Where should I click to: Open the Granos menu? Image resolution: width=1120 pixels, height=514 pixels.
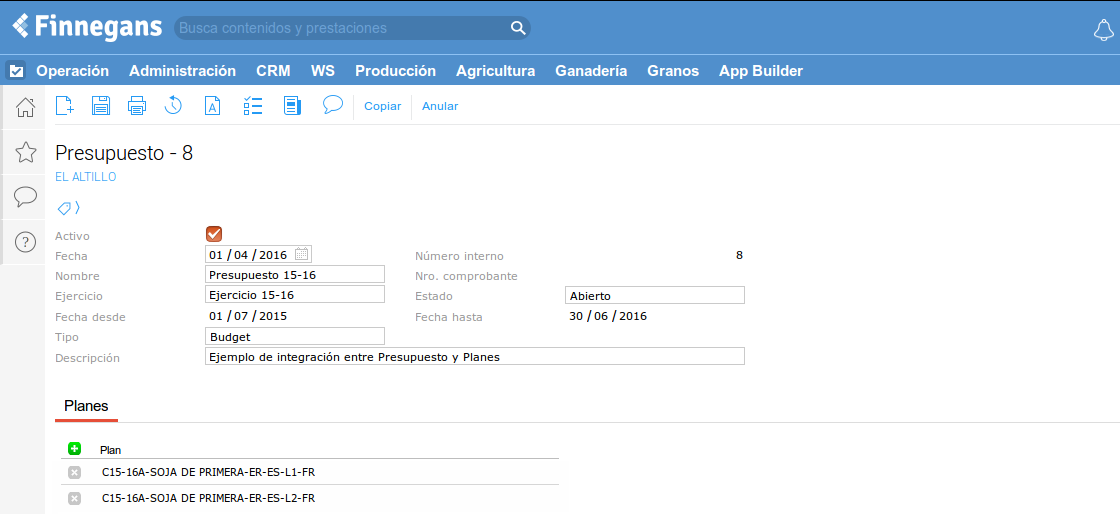pyautogui.click(x=673, y=71)
